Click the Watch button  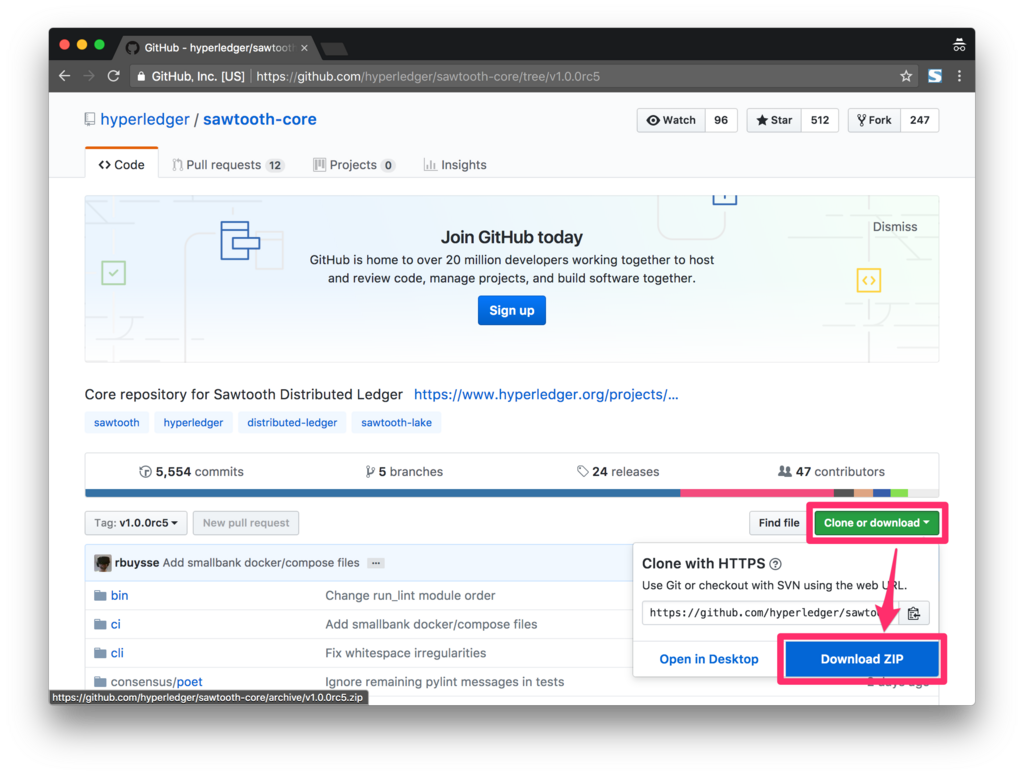[x=671, y=120]
